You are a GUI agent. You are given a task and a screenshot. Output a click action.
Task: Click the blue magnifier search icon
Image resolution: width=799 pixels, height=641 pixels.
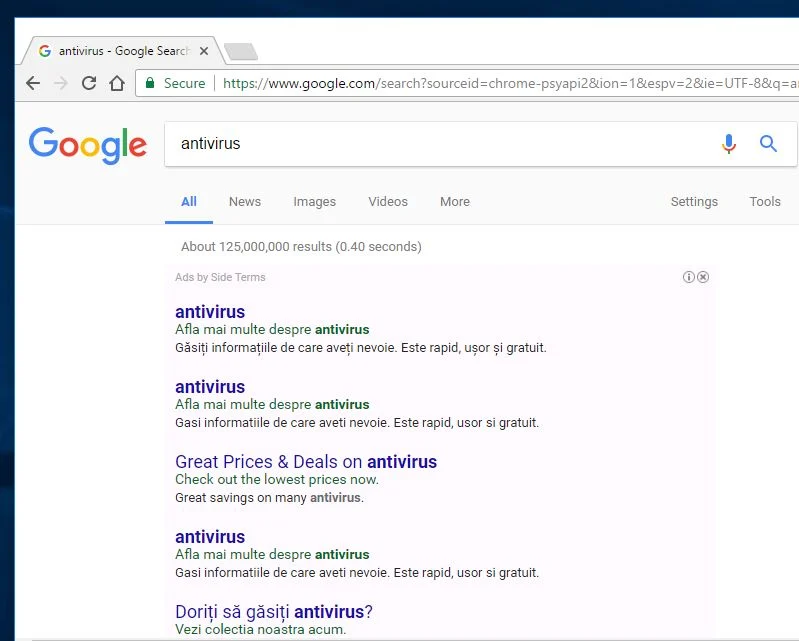tap(768, 144)
